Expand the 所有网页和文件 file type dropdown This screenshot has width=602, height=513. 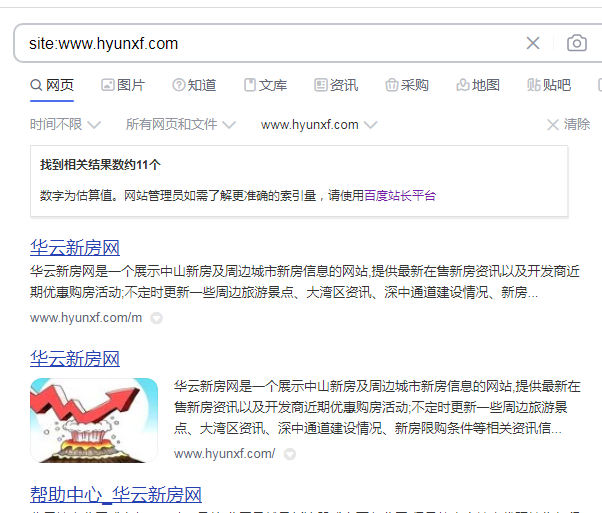pos(180,125)
